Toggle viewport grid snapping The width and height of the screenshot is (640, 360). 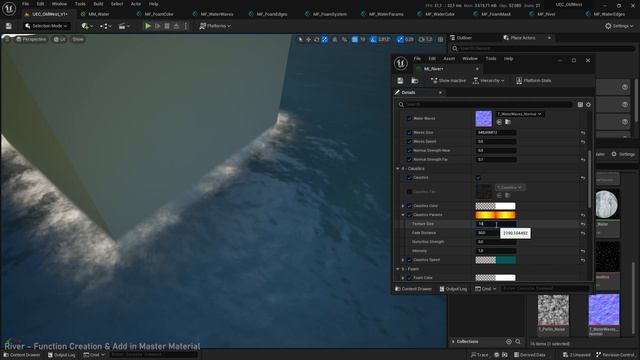355,39
